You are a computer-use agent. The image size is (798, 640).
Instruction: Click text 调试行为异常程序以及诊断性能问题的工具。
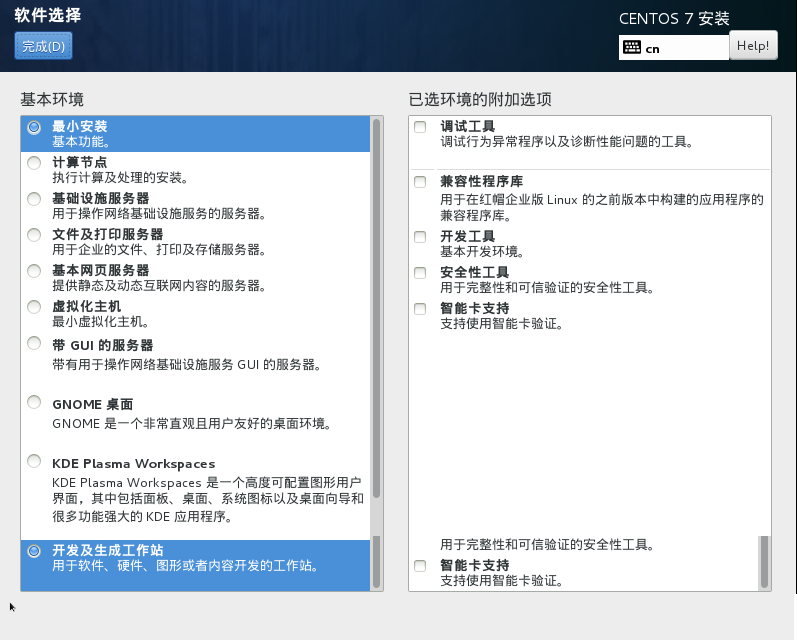567,141
